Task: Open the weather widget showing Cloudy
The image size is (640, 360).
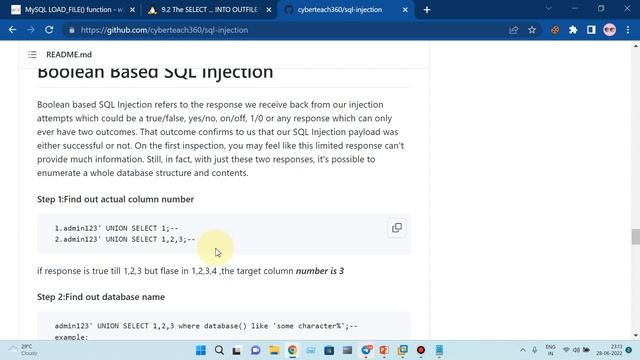Action: pyautogui.click(x=24, y=350)
